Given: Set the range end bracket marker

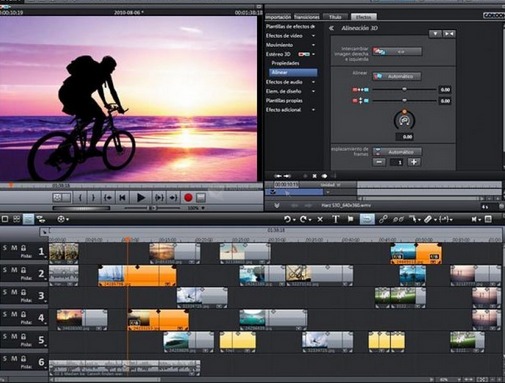Looking at the screenshot, I should pos(93,198).
